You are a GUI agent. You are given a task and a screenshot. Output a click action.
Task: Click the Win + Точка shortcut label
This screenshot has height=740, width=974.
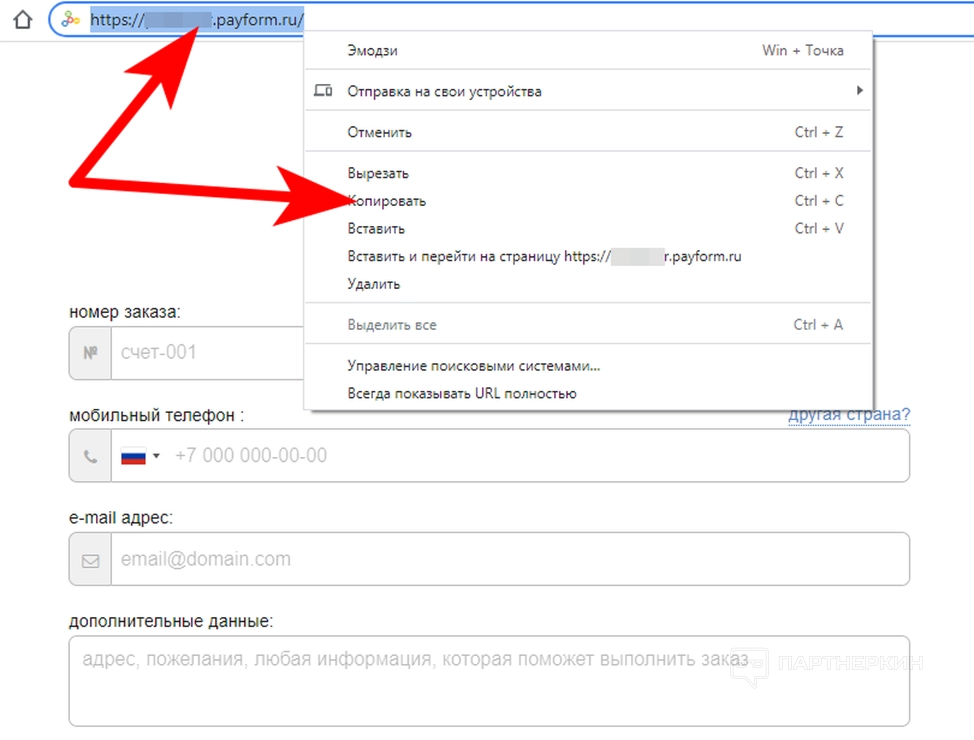click(x=803, y=50)
